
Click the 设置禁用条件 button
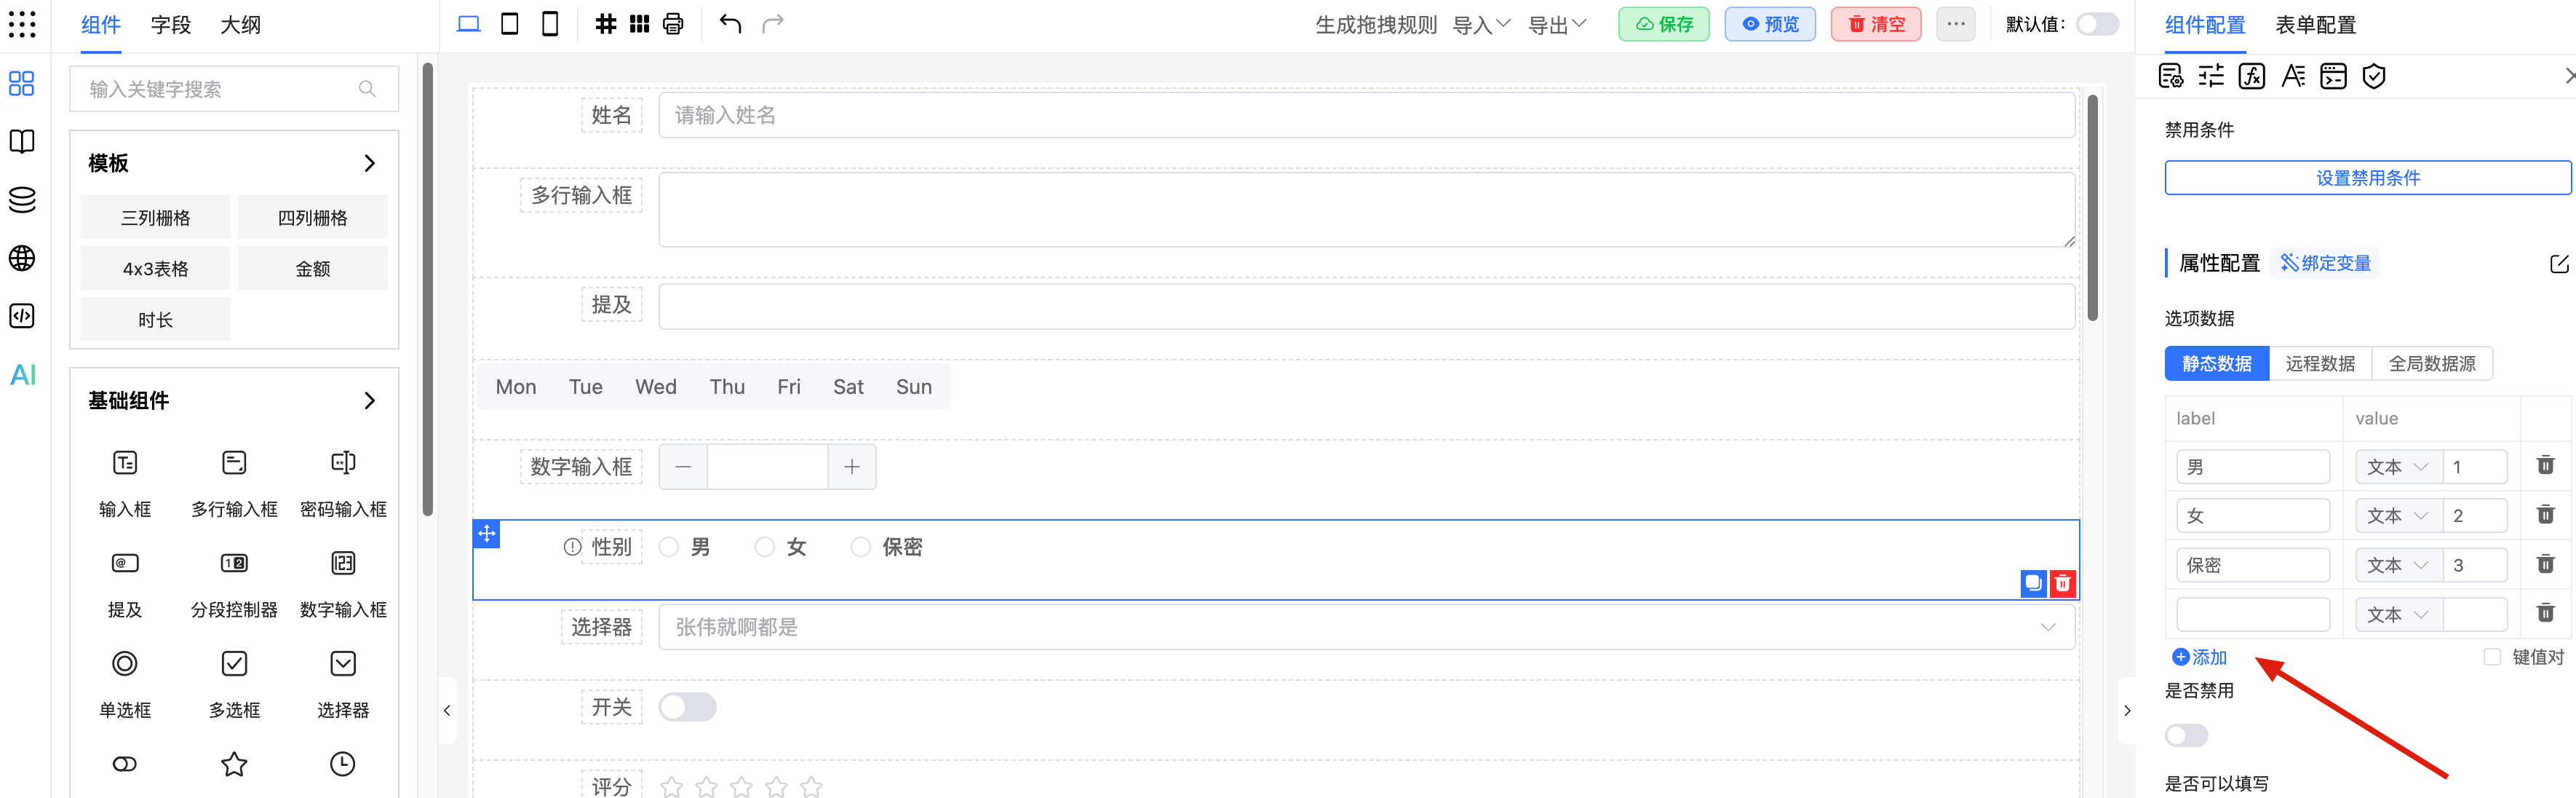(x=2367, y=178)
